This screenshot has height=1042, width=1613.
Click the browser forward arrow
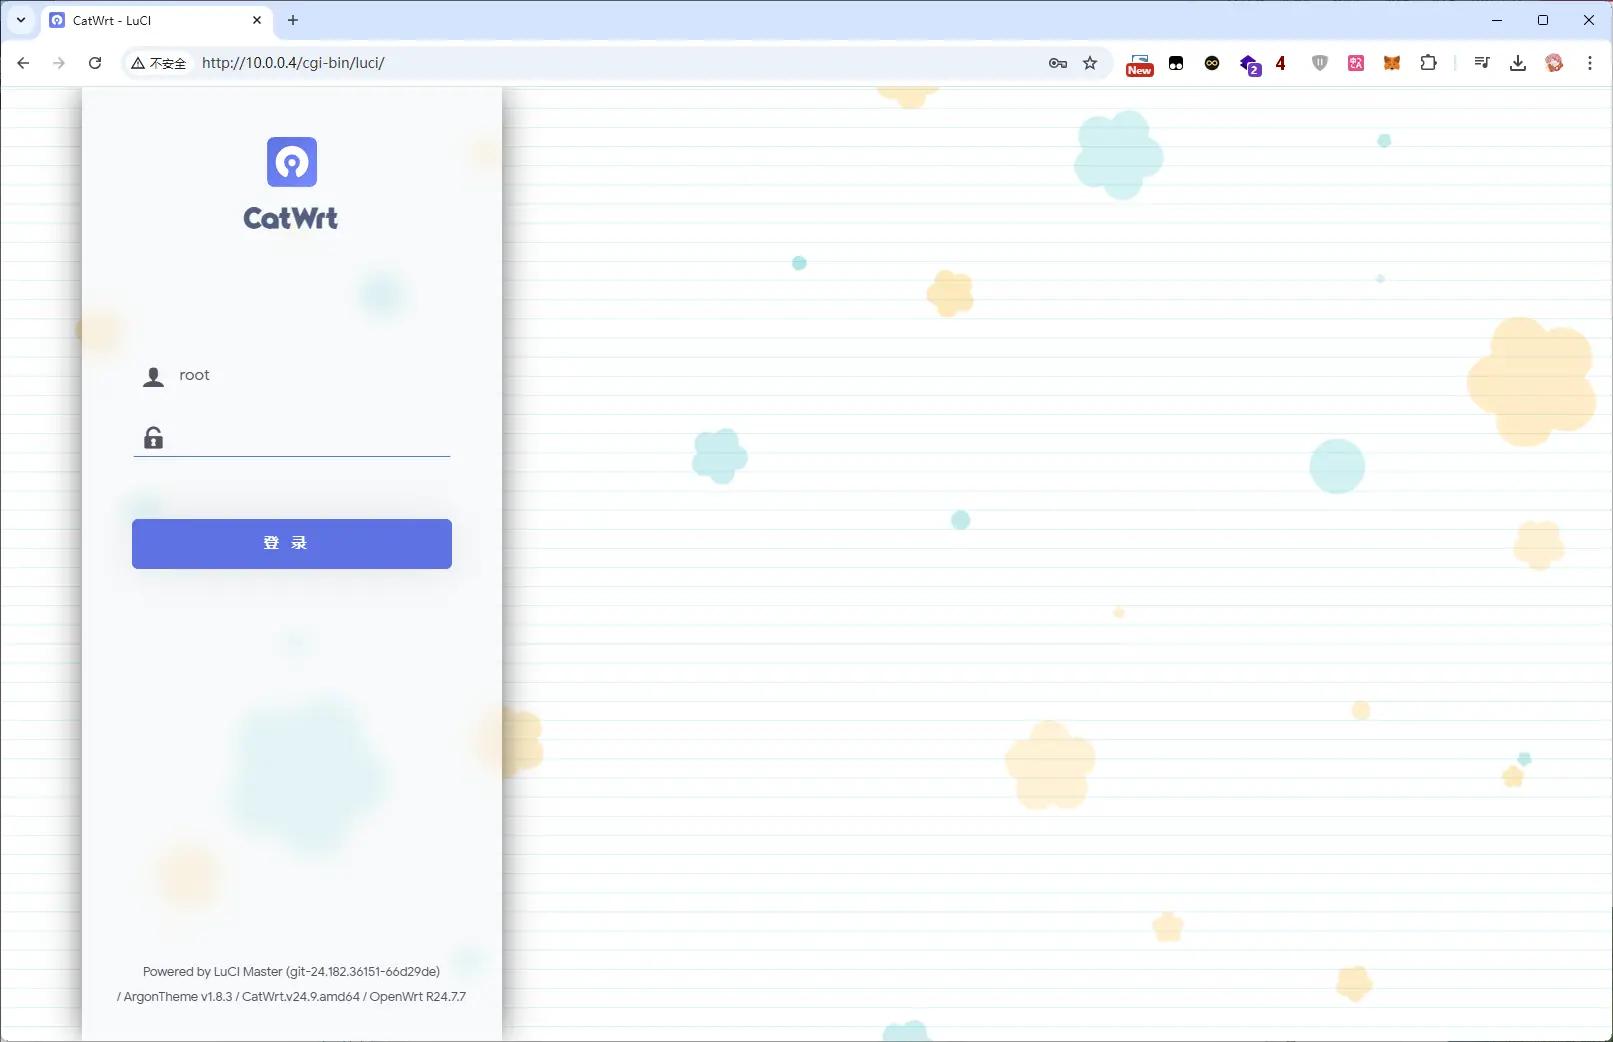click(59, 63)
